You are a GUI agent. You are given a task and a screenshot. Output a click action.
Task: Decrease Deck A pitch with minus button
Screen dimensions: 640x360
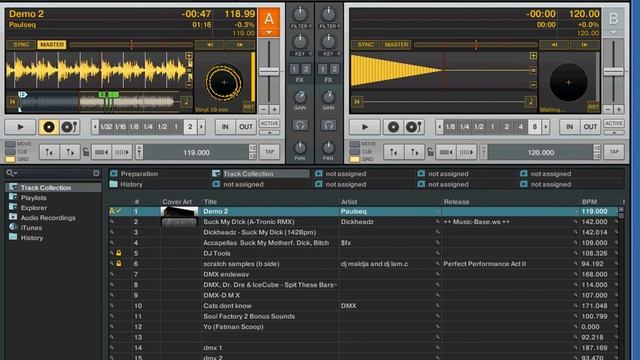pos(264,109)
